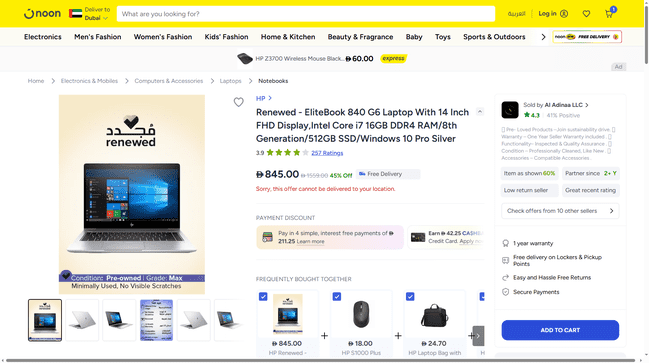
Task: Click the main renewed laptop product image
Action: click(x=132, y=194)
